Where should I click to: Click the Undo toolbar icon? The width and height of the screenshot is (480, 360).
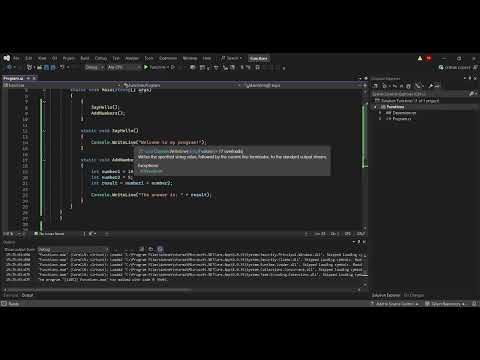point(62,67)
